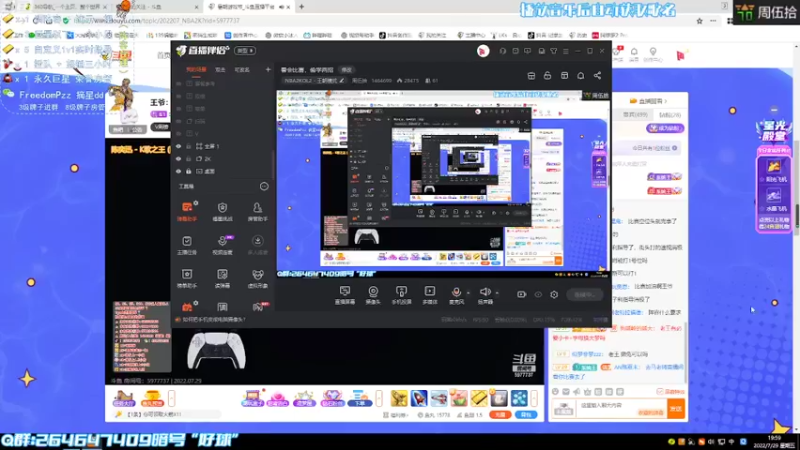Tick the checkbox above Douyu chat input
The width and height of the screenshot is (800, 450).
point(660,391)
